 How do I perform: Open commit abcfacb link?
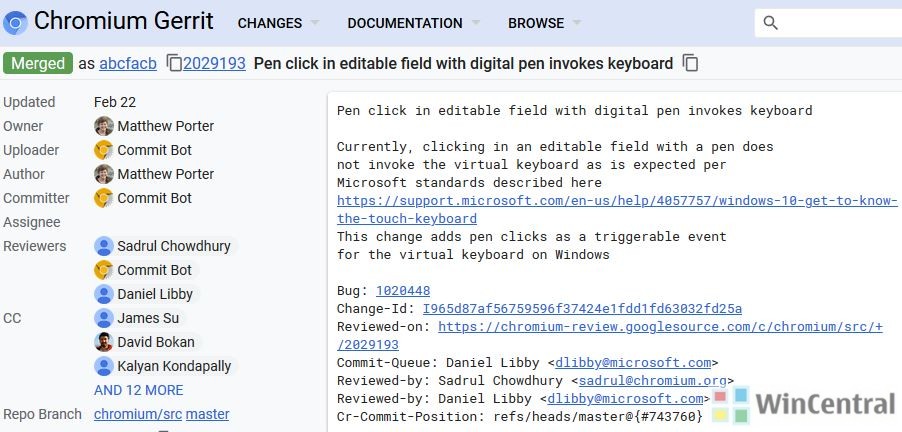click(128, 63)
